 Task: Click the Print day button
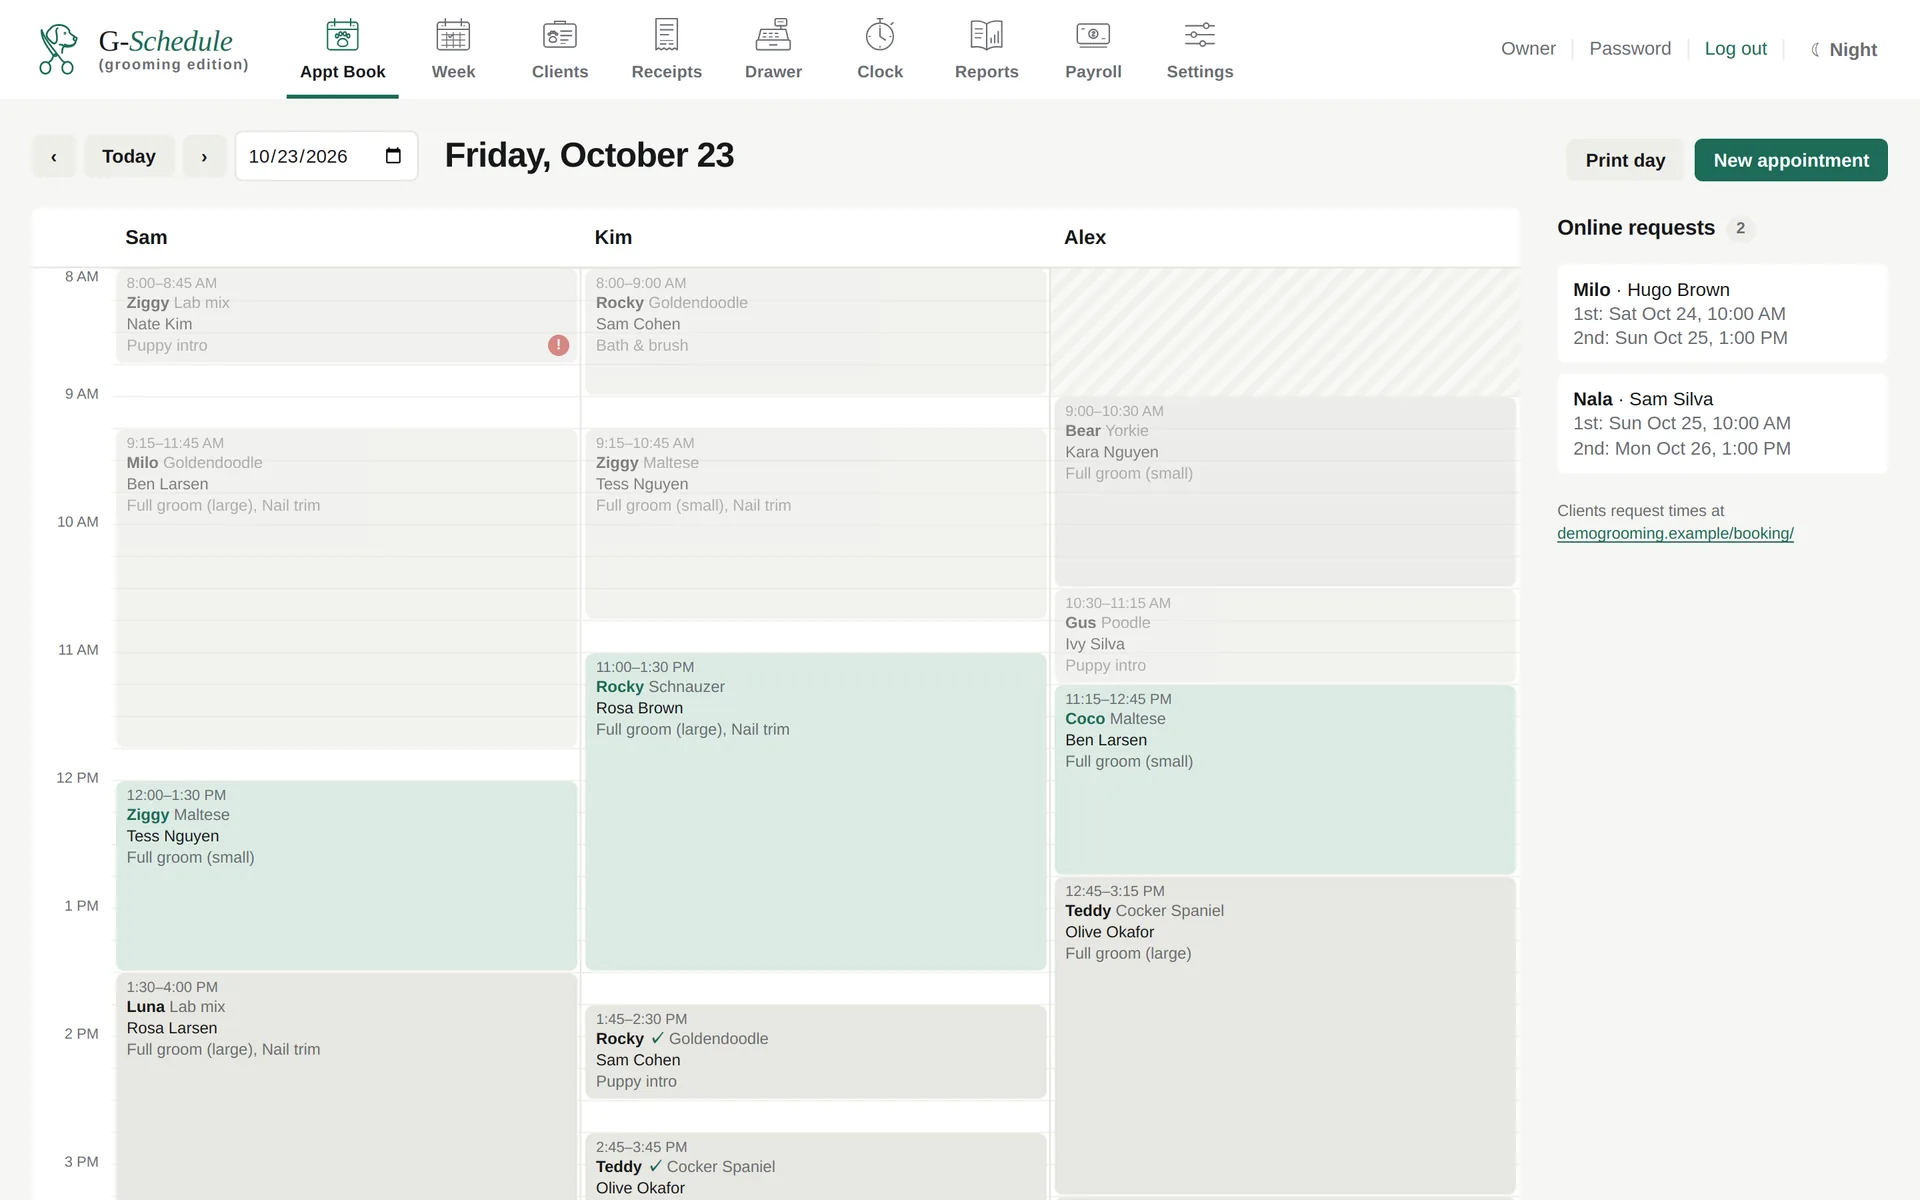click(1625, 160)
